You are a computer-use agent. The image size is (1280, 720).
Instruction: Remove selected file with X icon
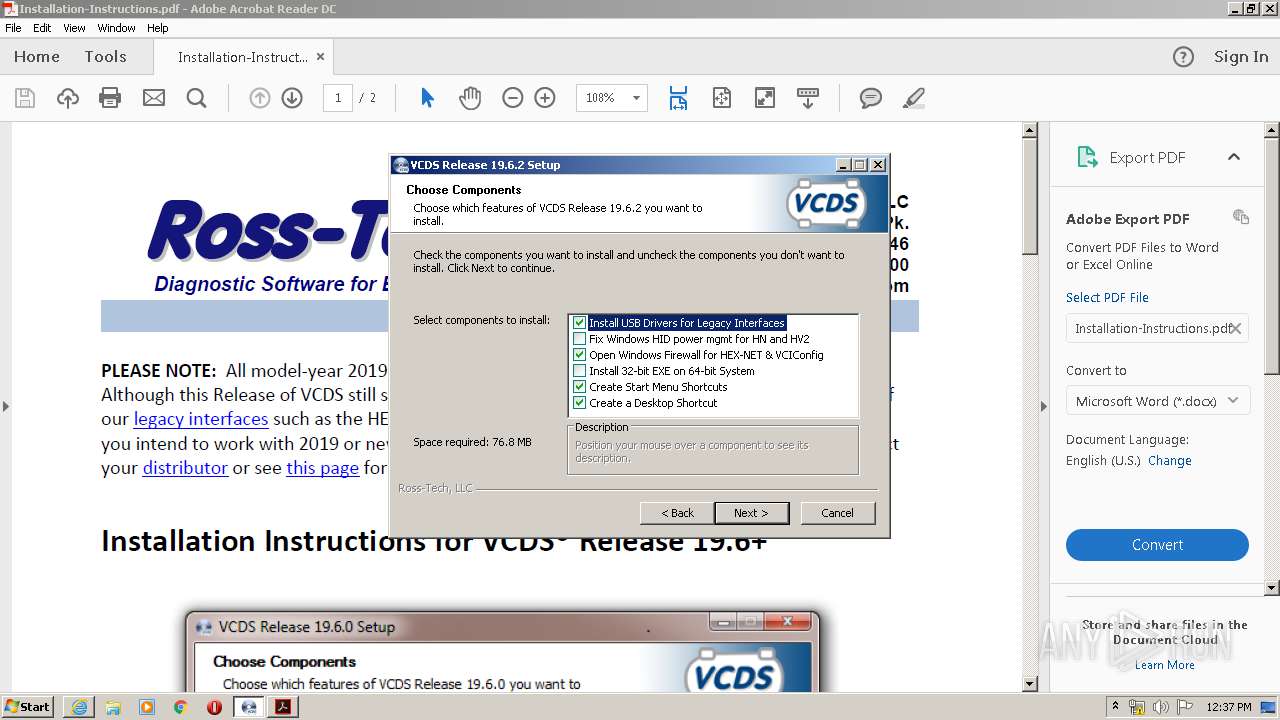point(1236,328)
